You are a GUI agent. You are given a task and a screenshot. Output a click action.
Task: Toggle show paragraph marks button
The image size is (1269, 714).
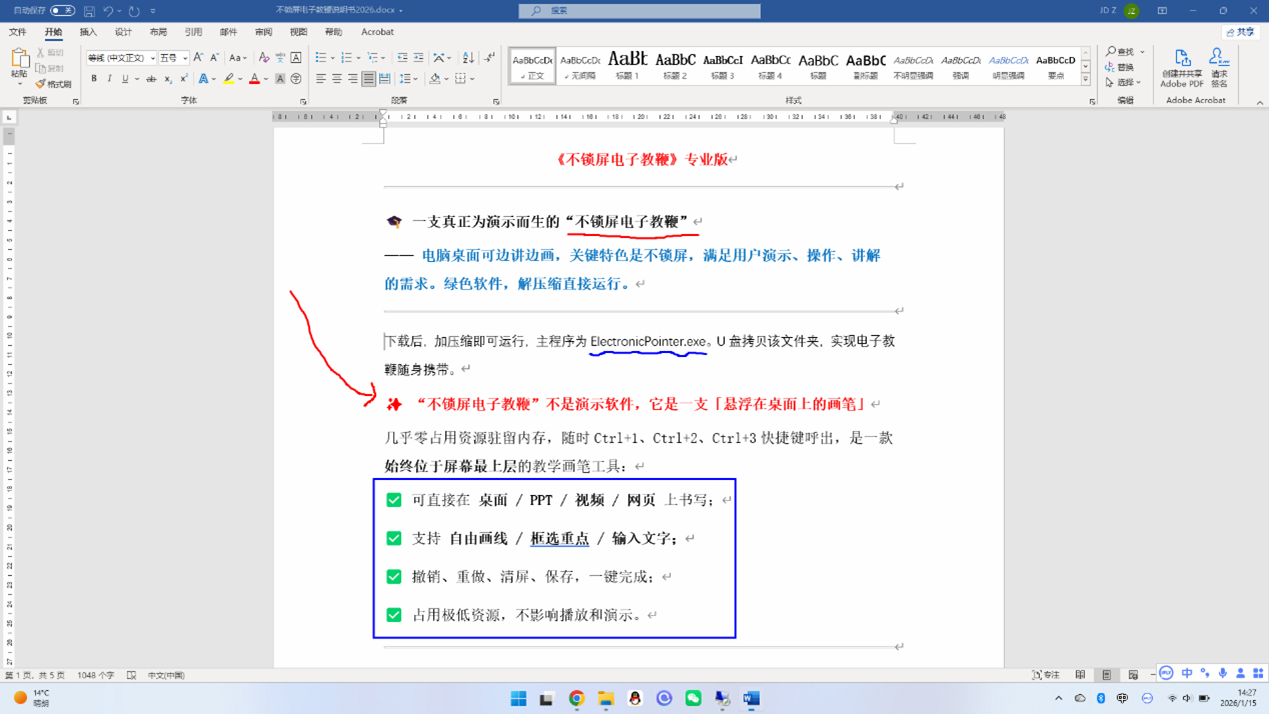(x=489, y=58)
